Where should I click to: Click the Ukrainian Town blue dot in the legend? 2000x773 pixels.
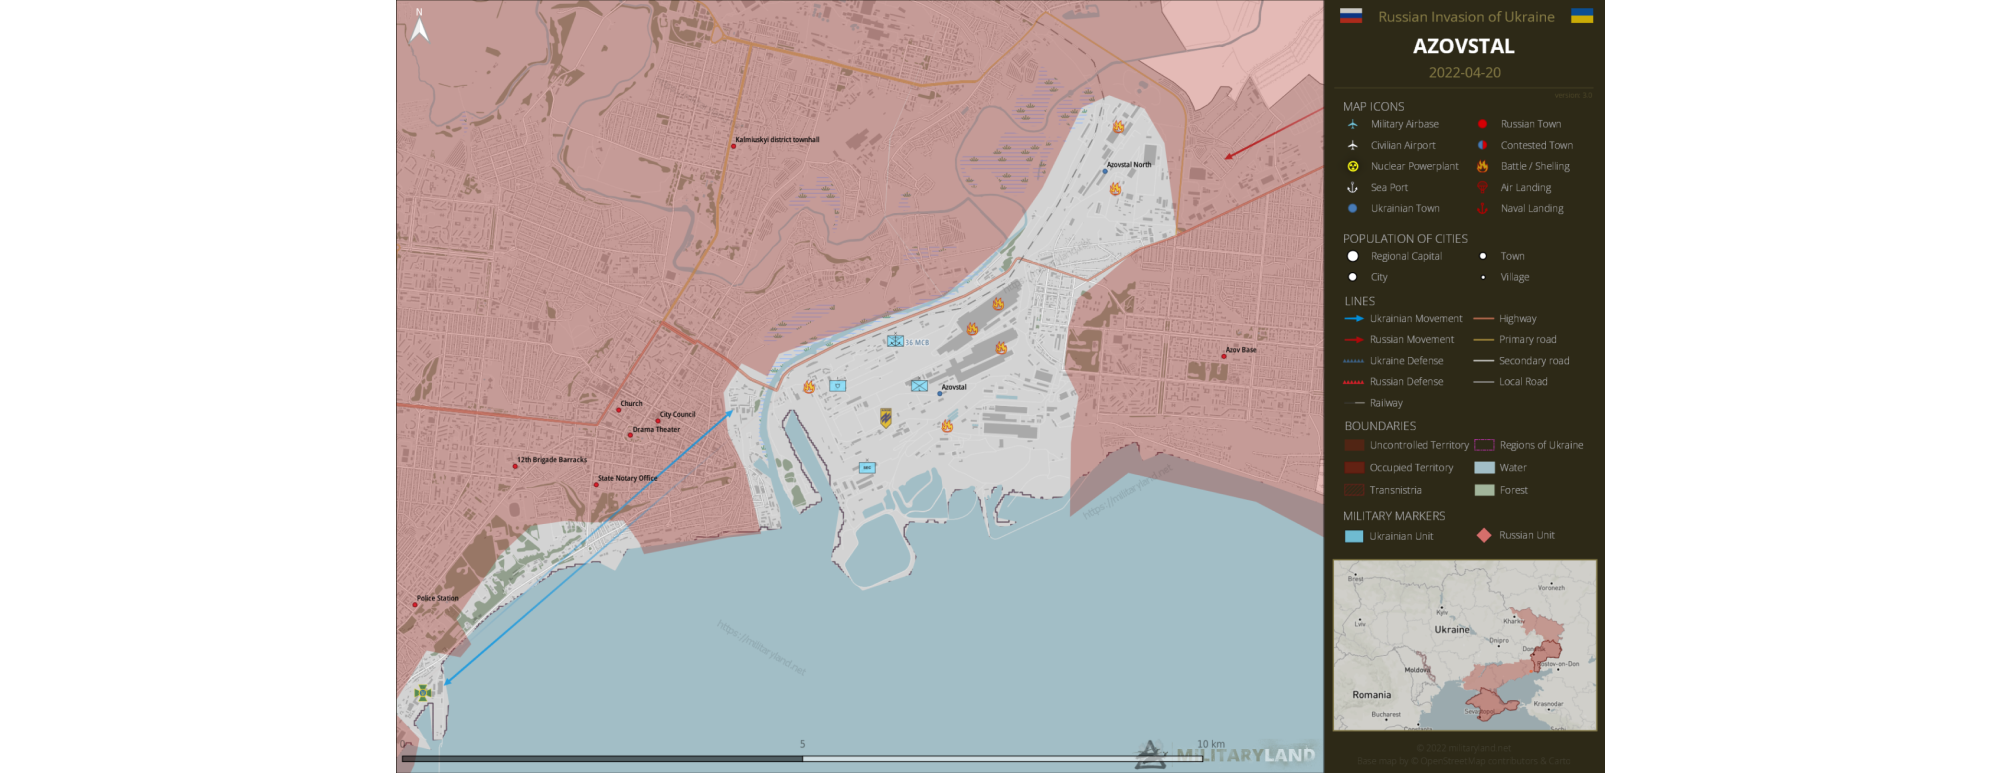(1353, 208)
